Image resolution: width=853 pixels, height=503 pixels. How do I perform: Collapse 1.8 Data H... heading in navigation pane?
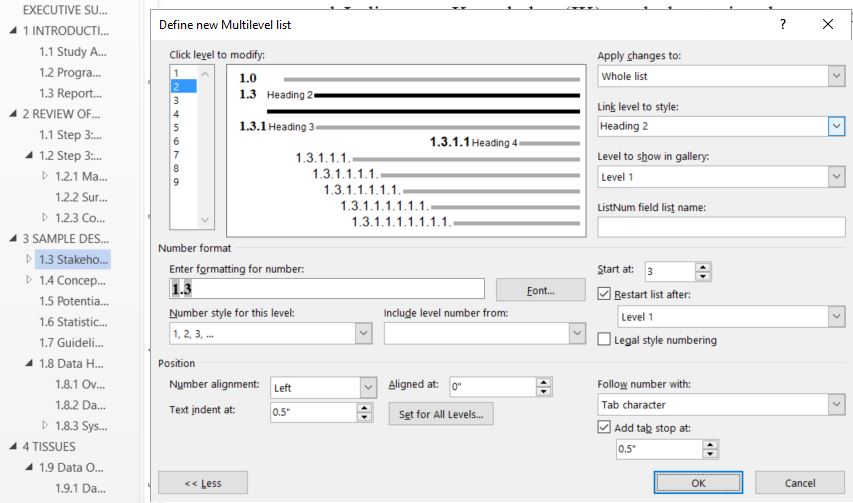29,363
